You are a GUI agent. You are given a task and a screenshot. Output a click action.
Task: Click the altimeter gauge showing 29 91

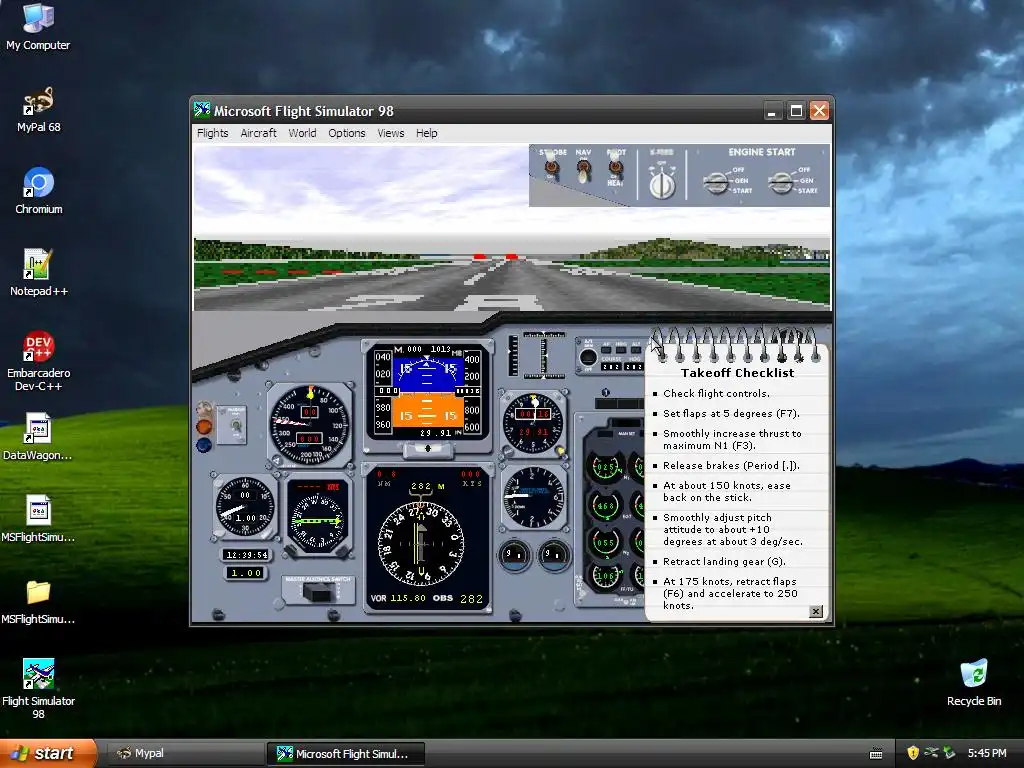[x=534, y=423]
